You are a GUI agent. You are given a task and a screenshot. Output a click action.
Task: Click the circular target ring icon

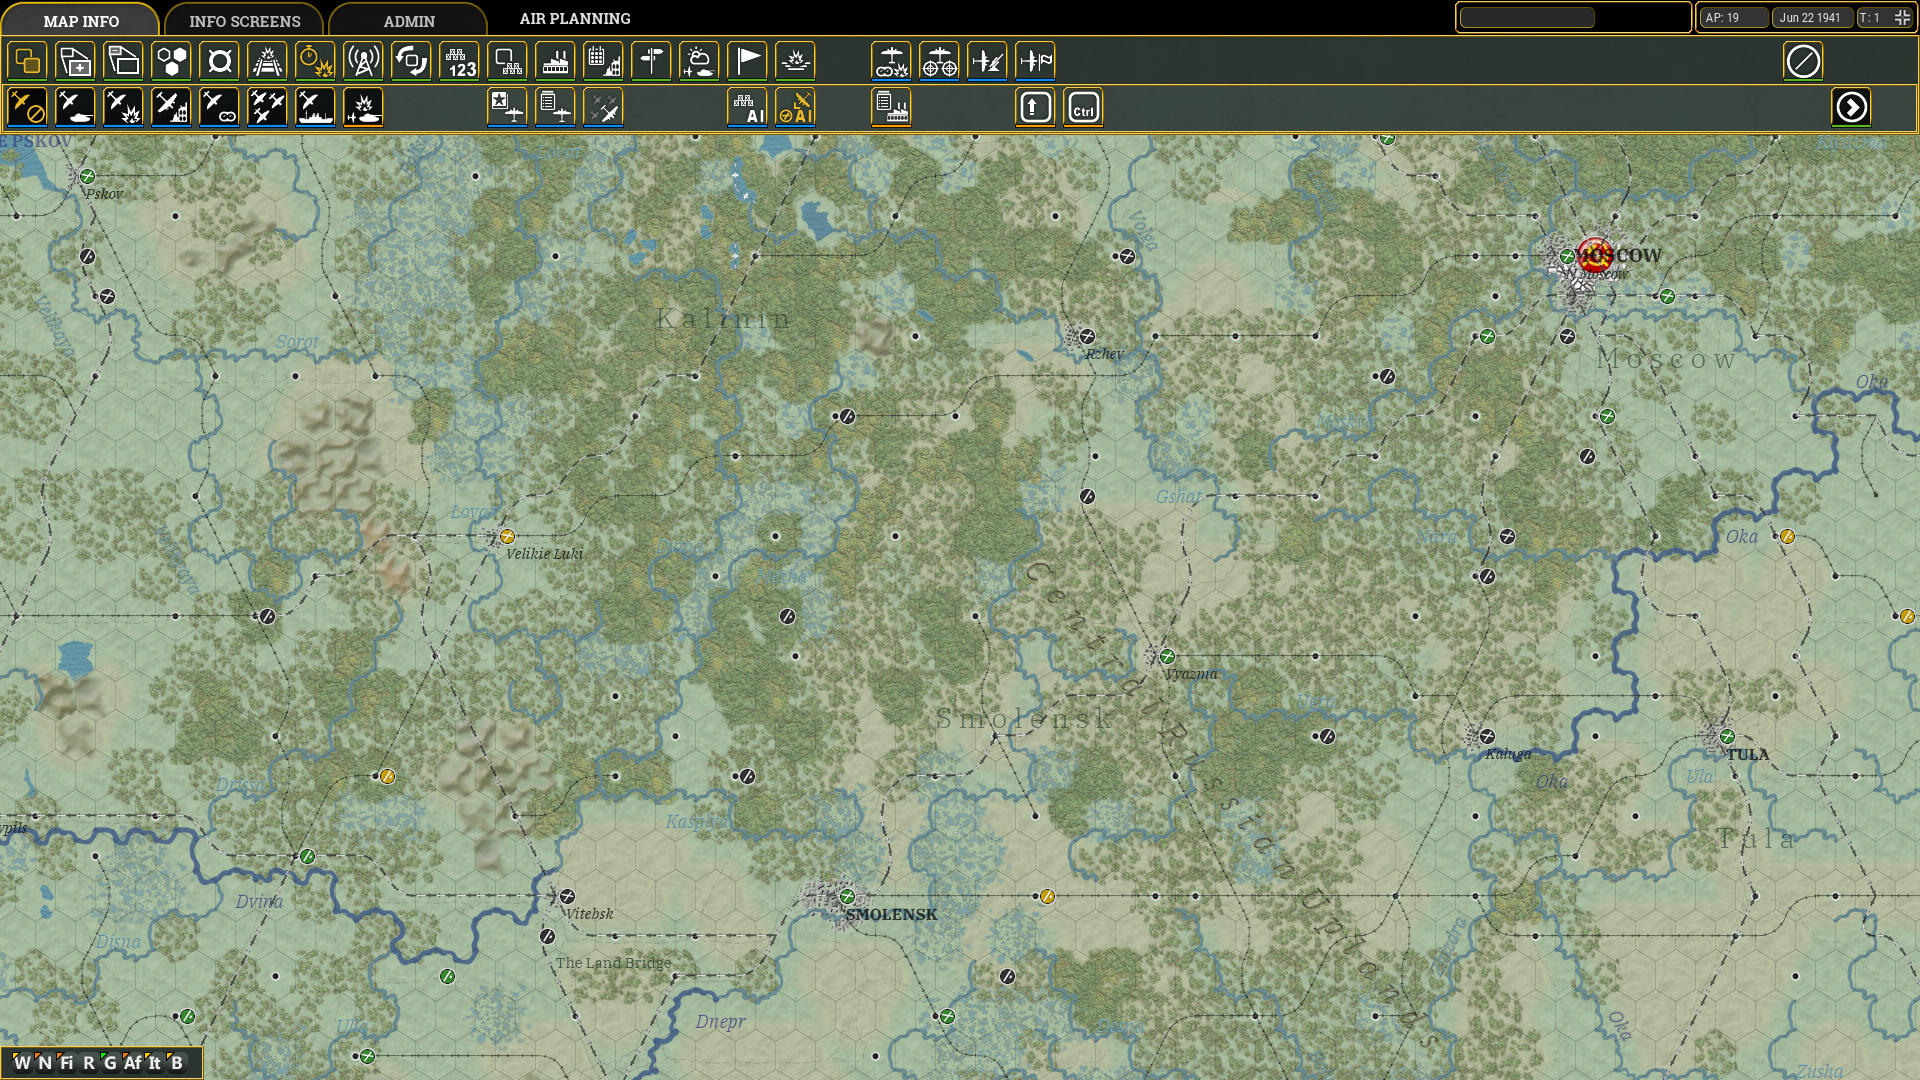tap(219, 61)
